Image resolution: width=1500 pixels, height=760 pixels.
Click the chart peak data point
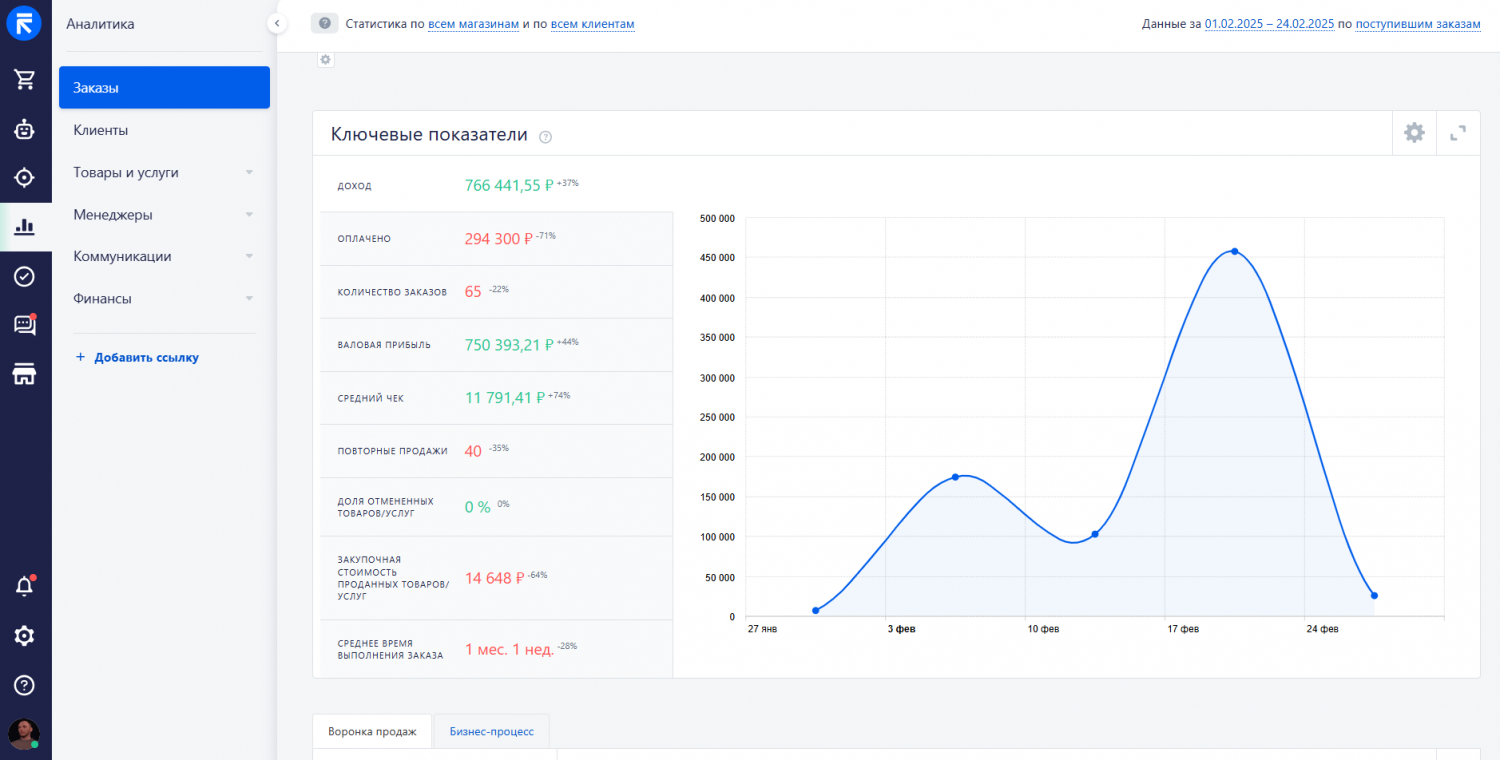coord(1235,251)
